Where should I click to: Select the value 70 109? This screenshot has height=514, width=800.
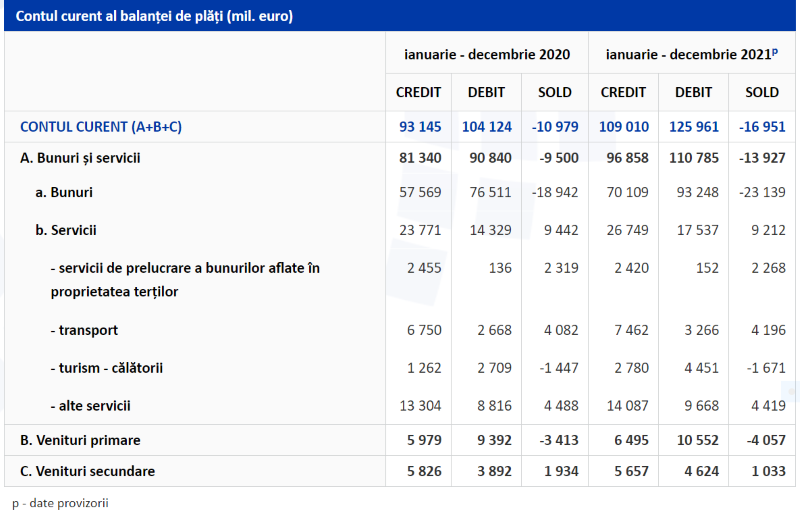[628, 192]
